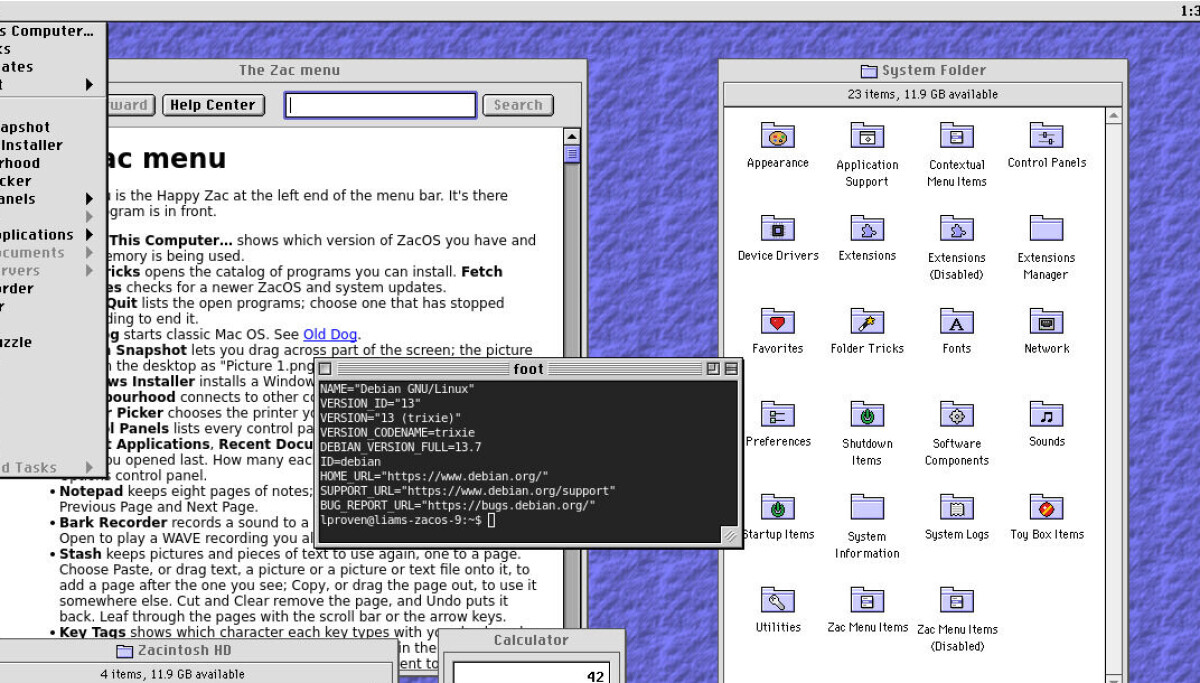Click the foot window title bar
Viewport: 1200px width, 683px height.
(x=528, y=368)
